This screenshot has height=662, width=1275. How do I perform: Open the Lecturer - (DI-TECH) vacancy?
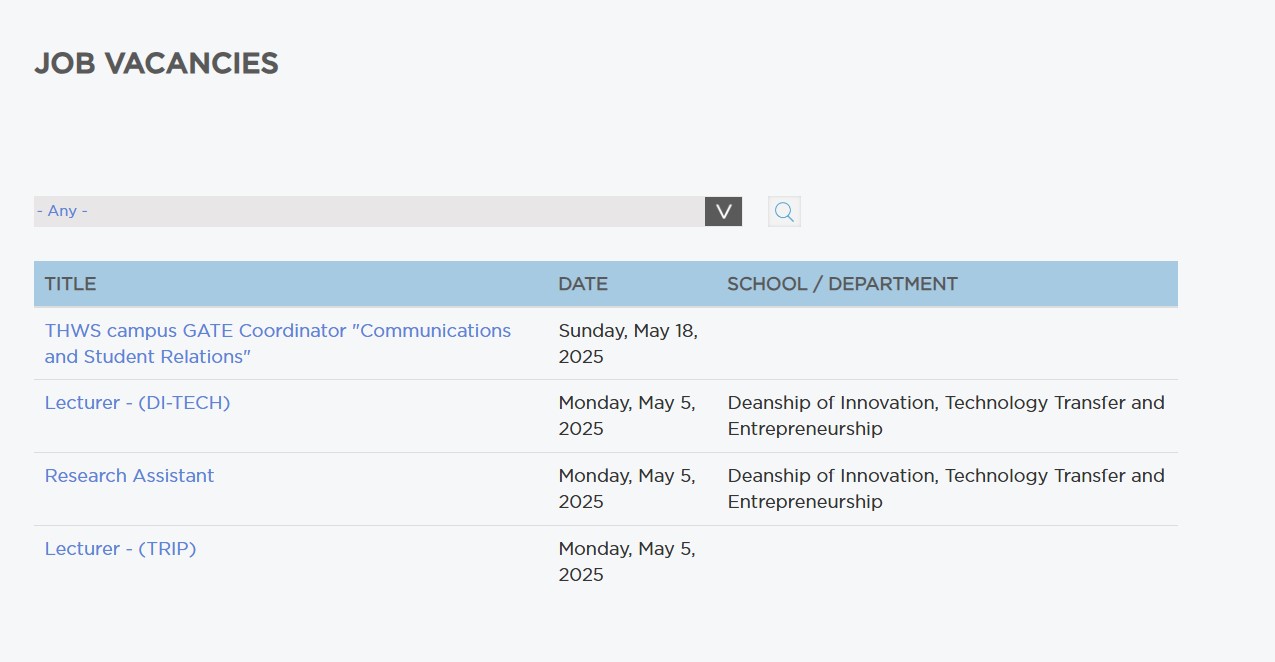pos(137,402)
